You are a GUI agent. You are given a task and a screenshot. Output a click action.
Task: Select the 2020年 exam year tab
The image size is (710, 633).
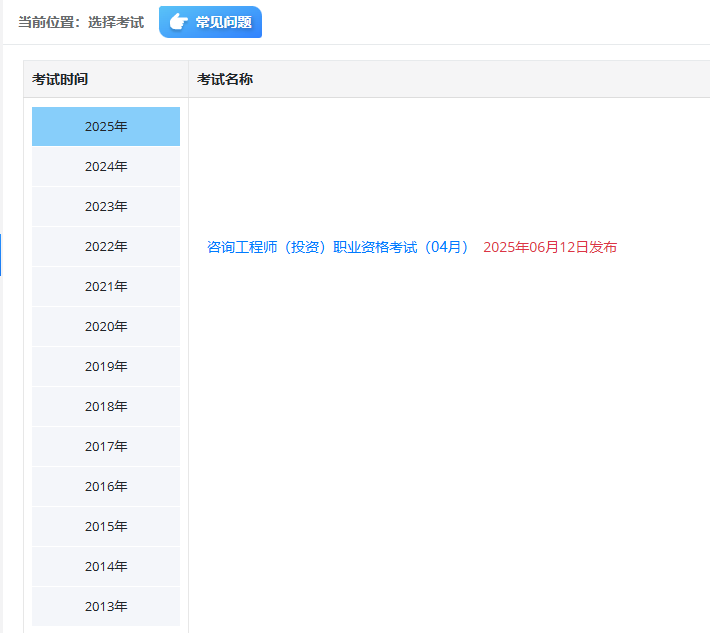[x=106, y=326]
